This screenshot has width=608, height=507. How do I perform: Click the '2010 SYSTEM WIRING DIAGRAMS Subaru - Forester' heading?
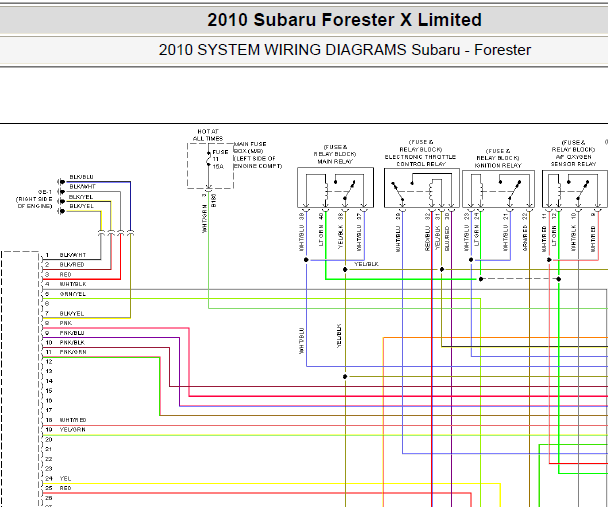[344, 50]
